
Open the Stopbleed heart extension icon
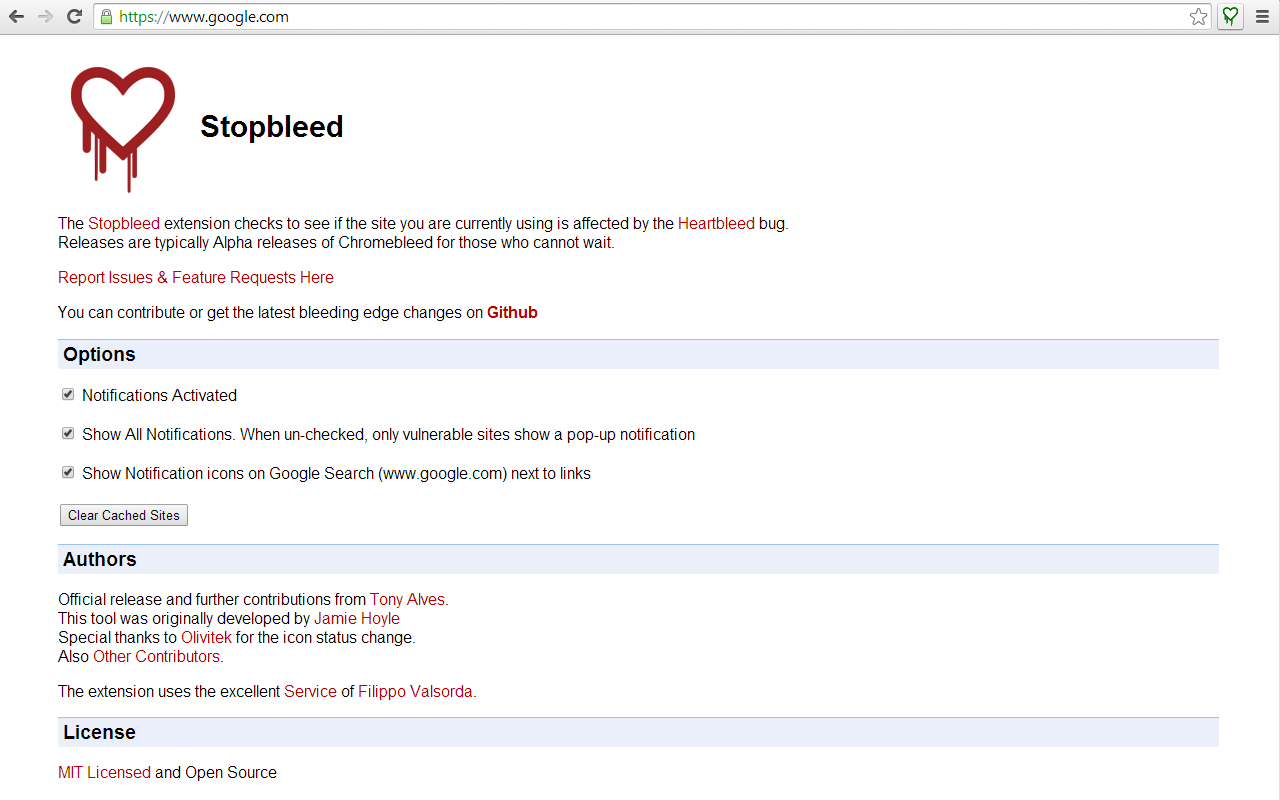1231,16
